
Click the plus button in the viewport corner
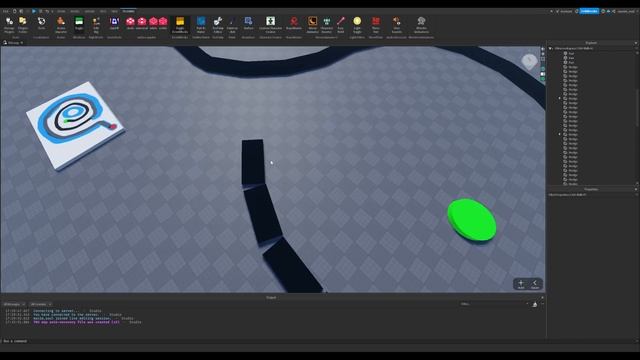click(521, 284)
